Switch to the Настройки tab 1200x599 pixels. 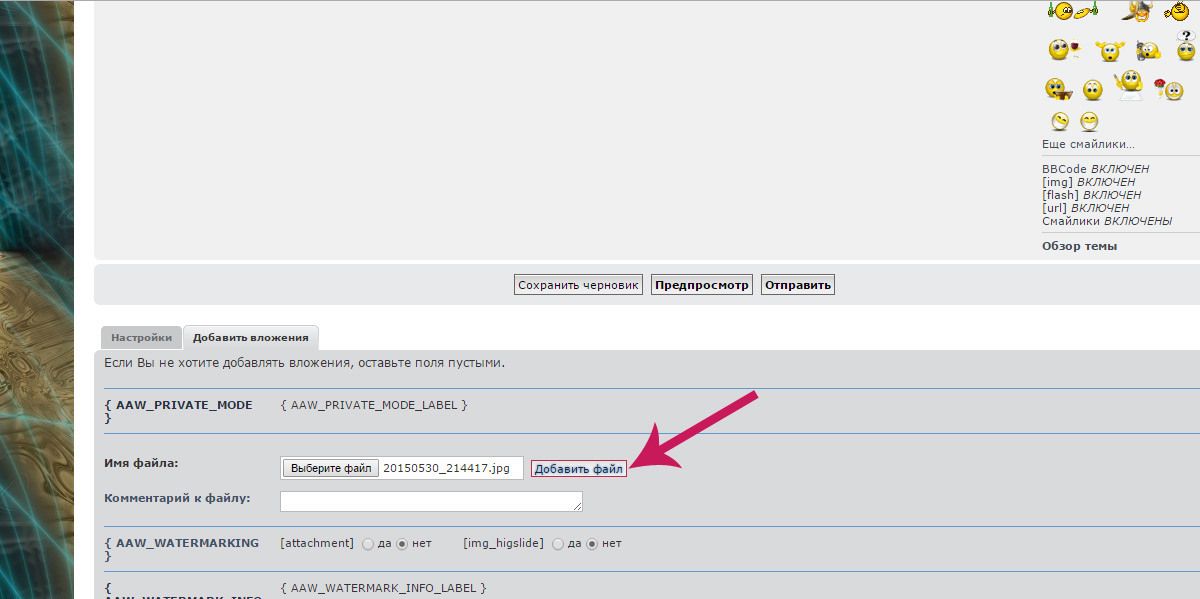[x=141, y=338]
